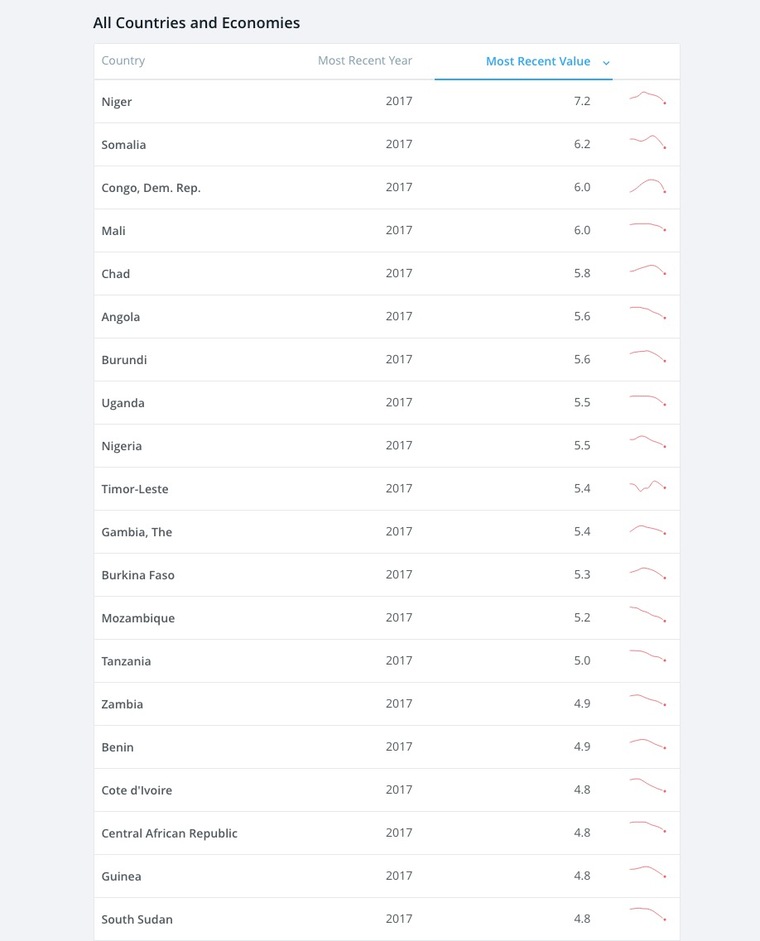Open the Niger country link

[x=117, y=102]
